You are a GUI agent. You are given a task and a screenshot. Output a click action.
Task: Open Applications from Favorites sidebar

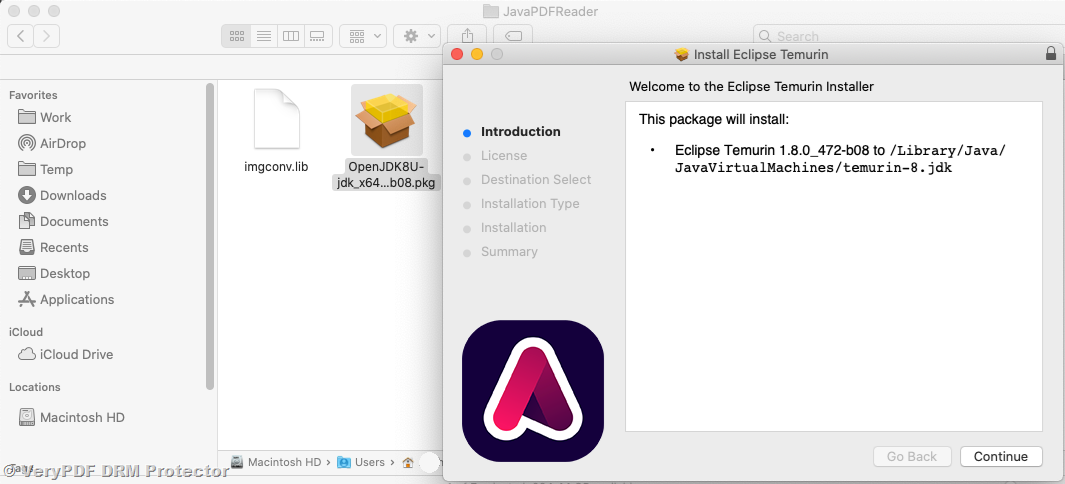click(x=76, y=299)
